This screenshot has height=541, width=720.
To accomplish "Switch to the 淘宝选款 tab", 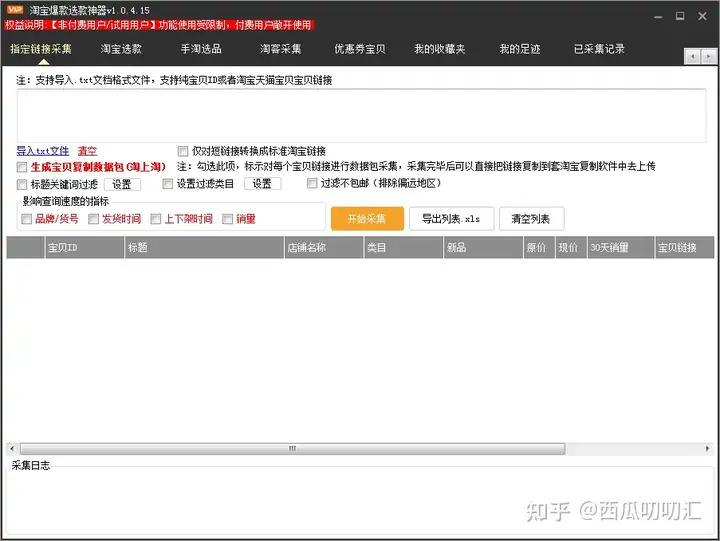I will point(121,49).
